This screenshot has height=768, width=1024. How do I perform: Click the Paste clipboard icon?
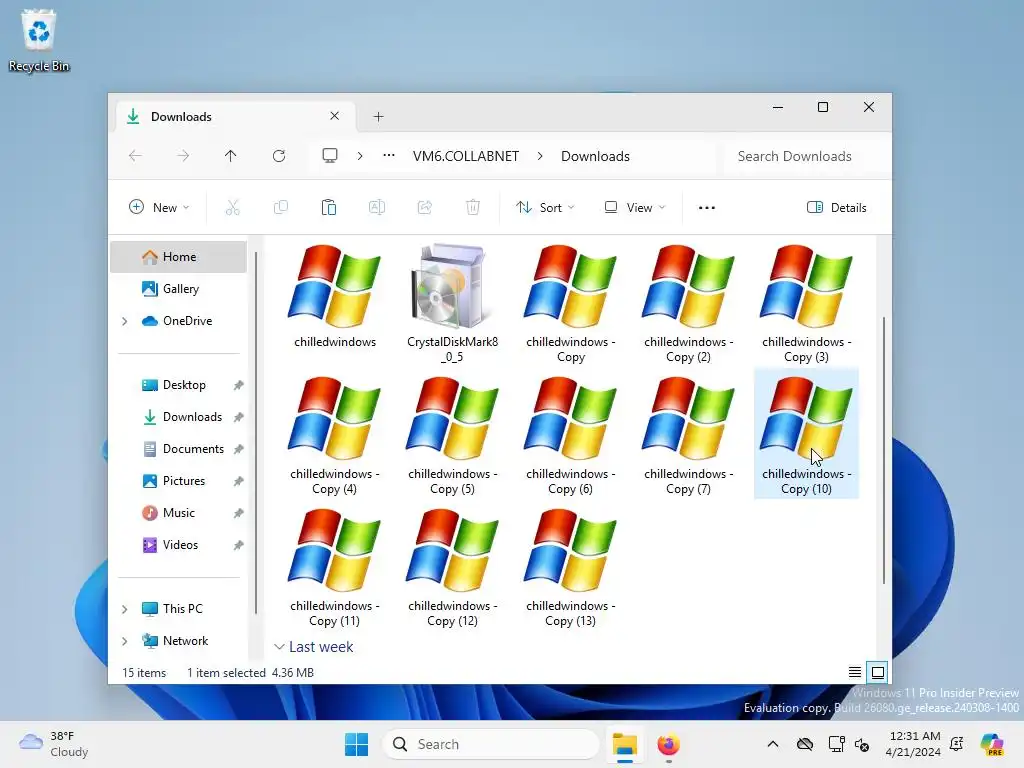coord(328,208)
